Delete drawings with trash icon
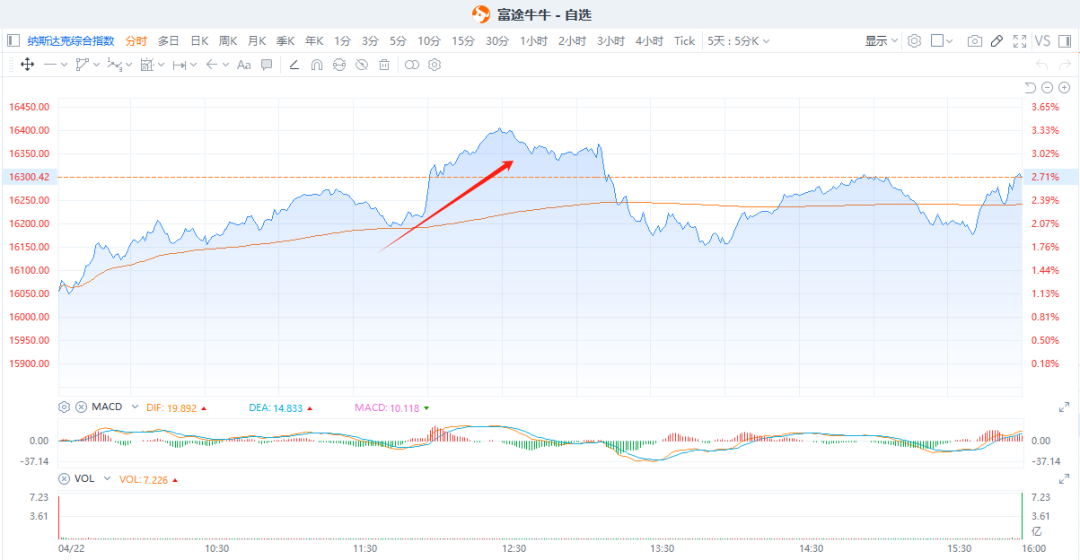This screenshot has height=560, width=1080. click(384, 65)
